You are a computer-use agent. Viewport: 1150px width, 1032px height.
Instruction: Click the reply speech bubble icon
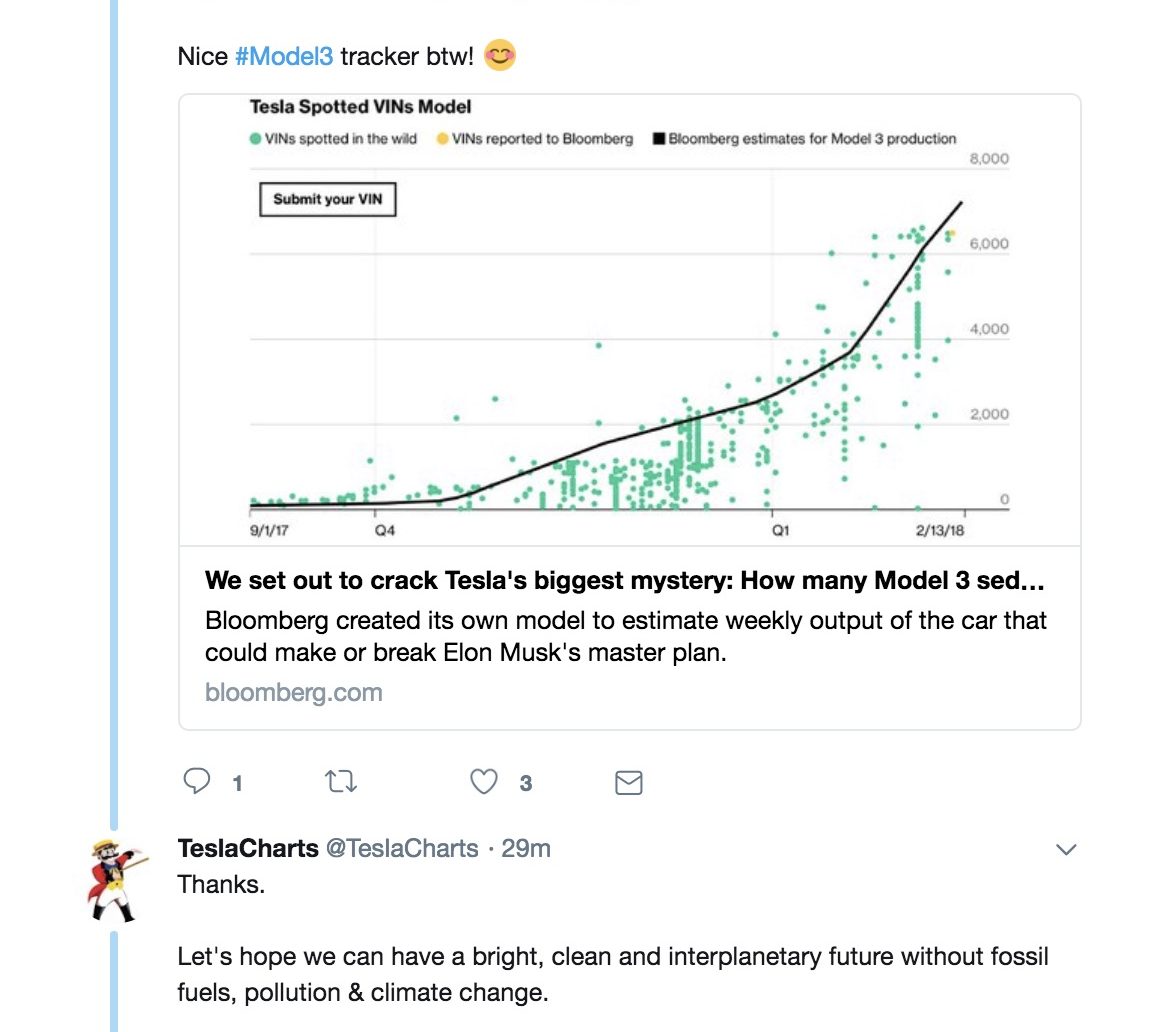click(x=197, y=781)
